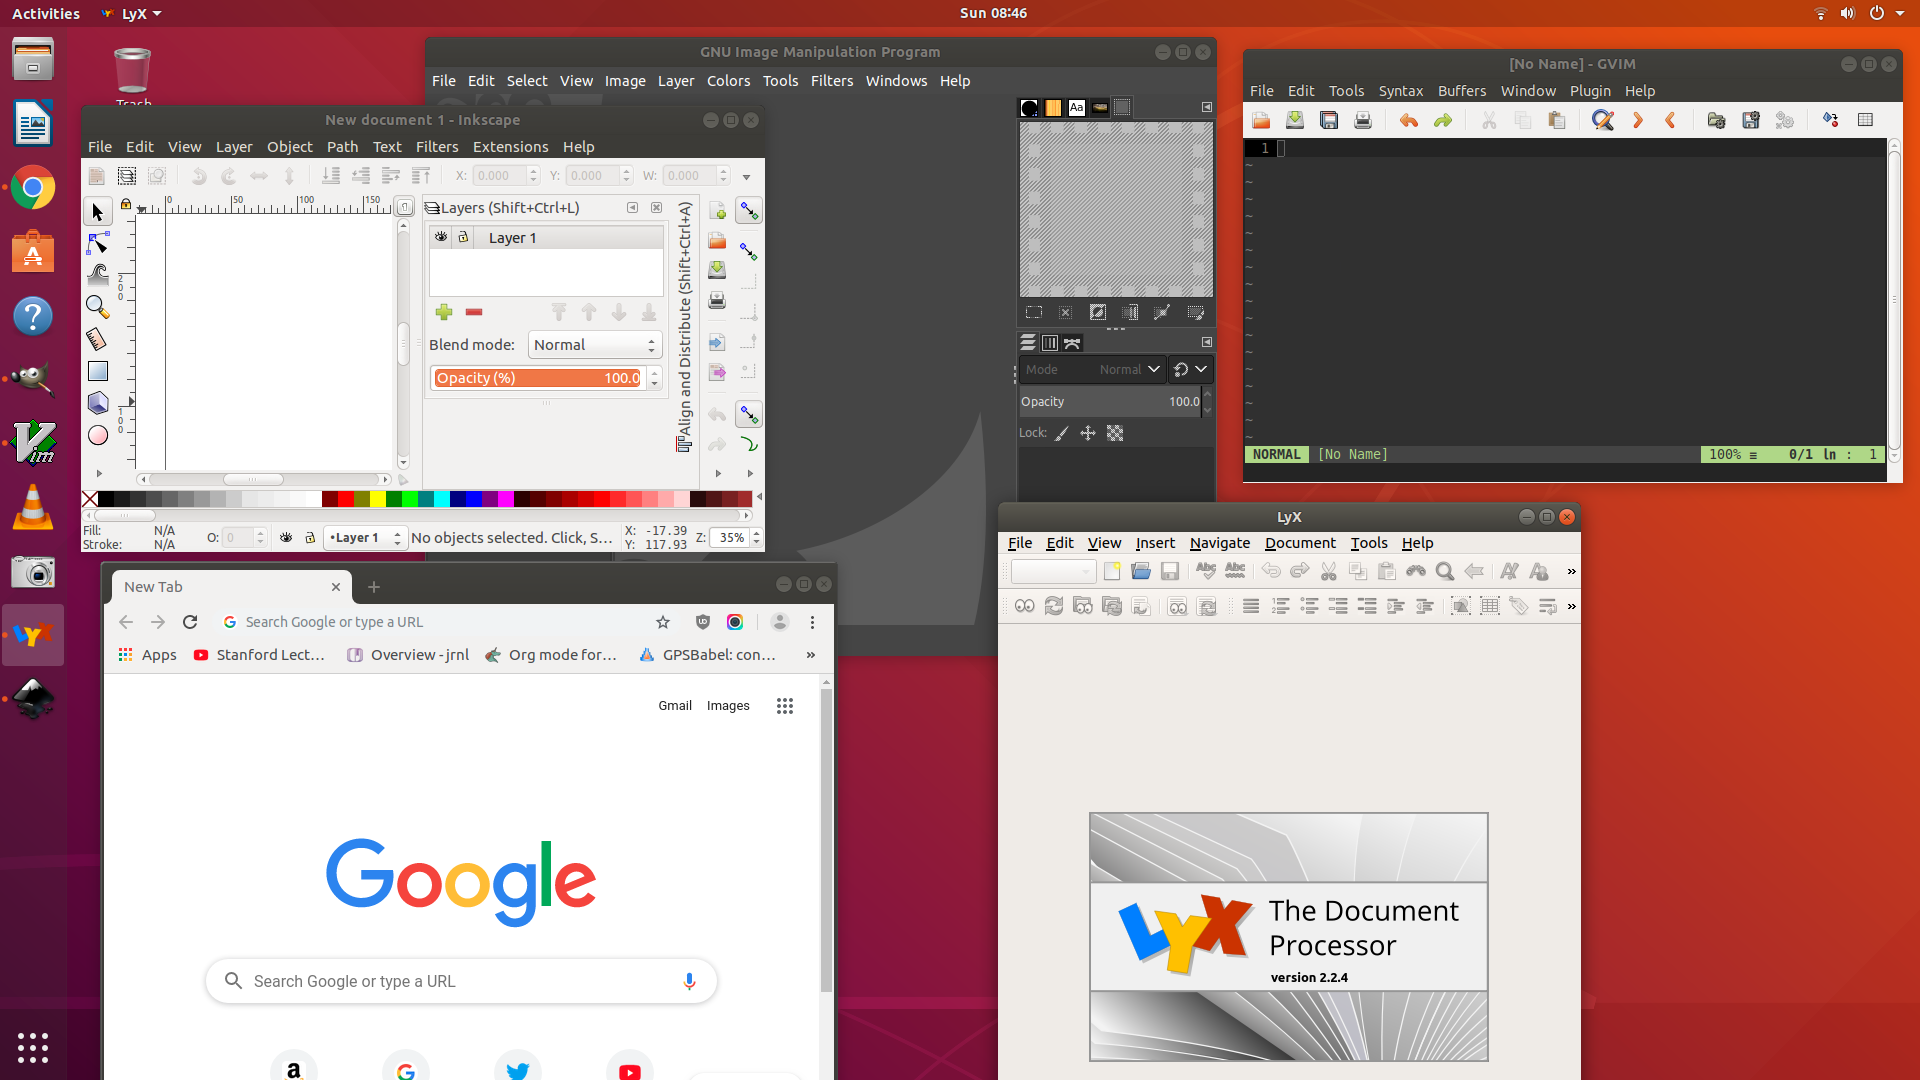The height and width of the screenshot is (1080, 1920).
Task: Toggle the Inkscape guide lock above rulers
Action: point(125,204)
